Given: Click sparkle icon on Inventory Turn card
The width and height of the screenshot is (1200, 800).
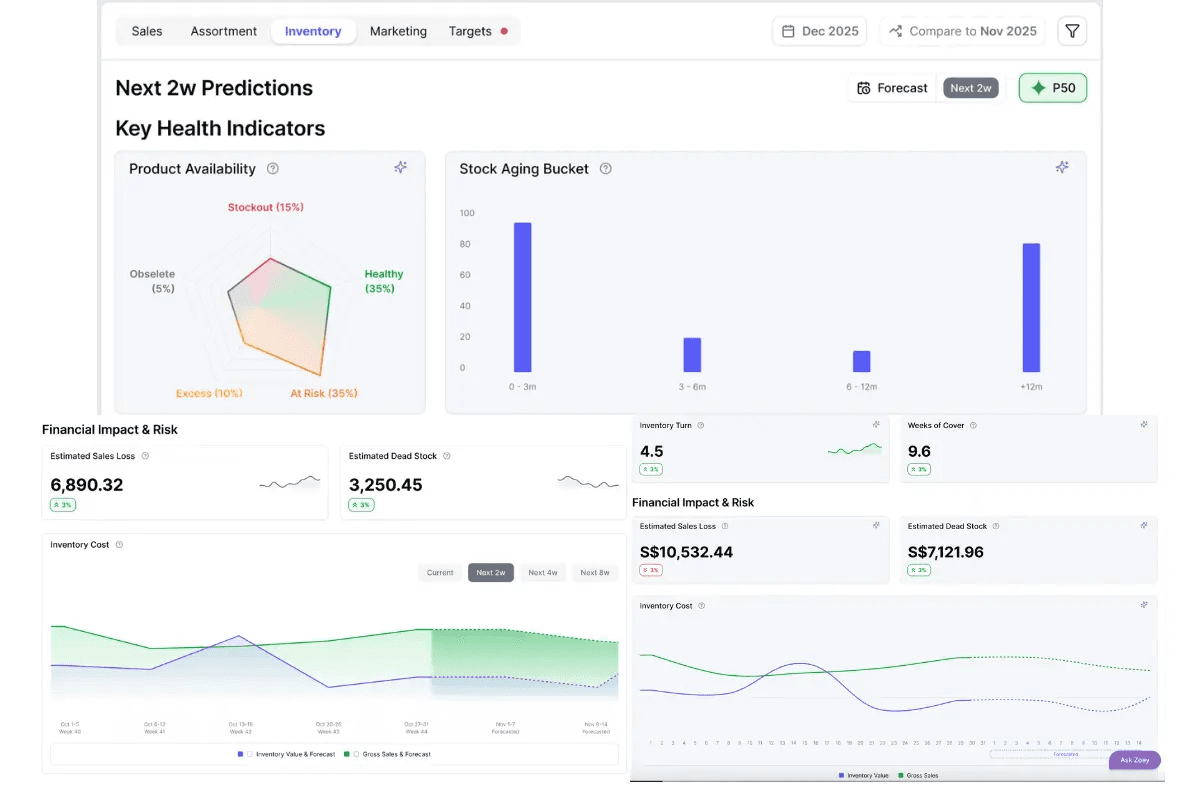Looking at the screenshot, I should coord(876,425).
